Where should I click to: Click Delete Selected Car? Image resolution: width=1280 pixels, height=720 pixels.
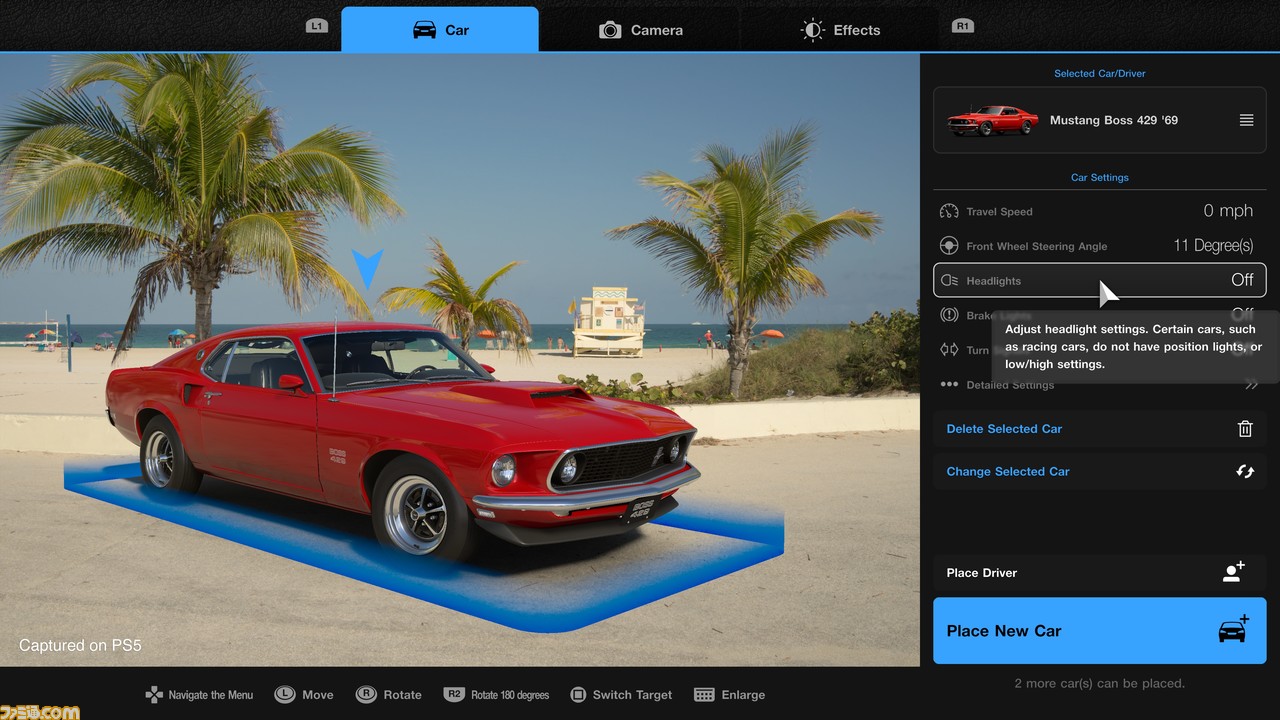[x=1100, y=429]
